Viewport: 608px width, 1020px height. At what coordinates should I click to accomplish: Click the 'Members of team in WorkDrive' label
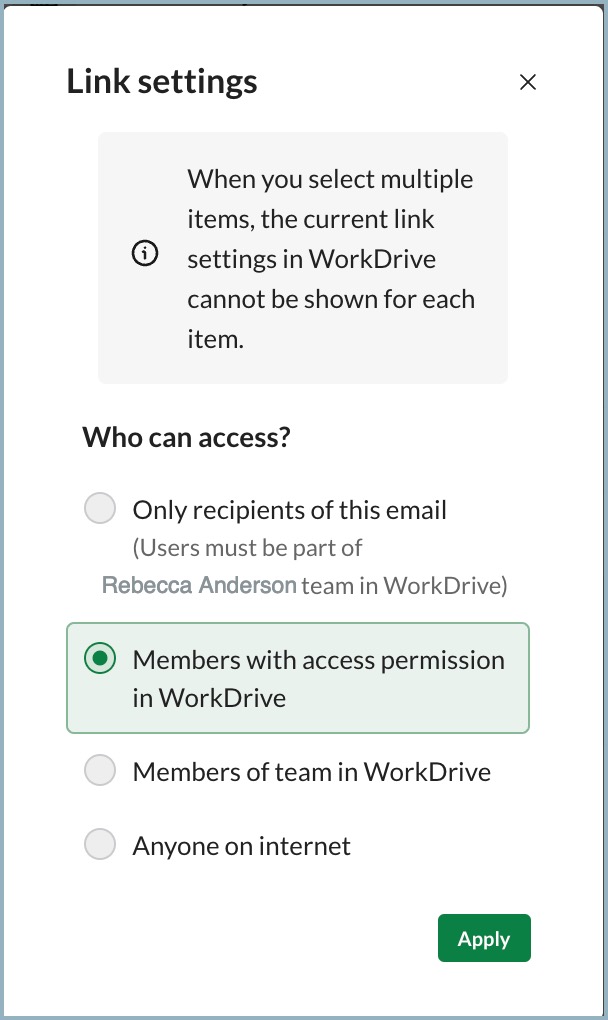pos(311,772)
